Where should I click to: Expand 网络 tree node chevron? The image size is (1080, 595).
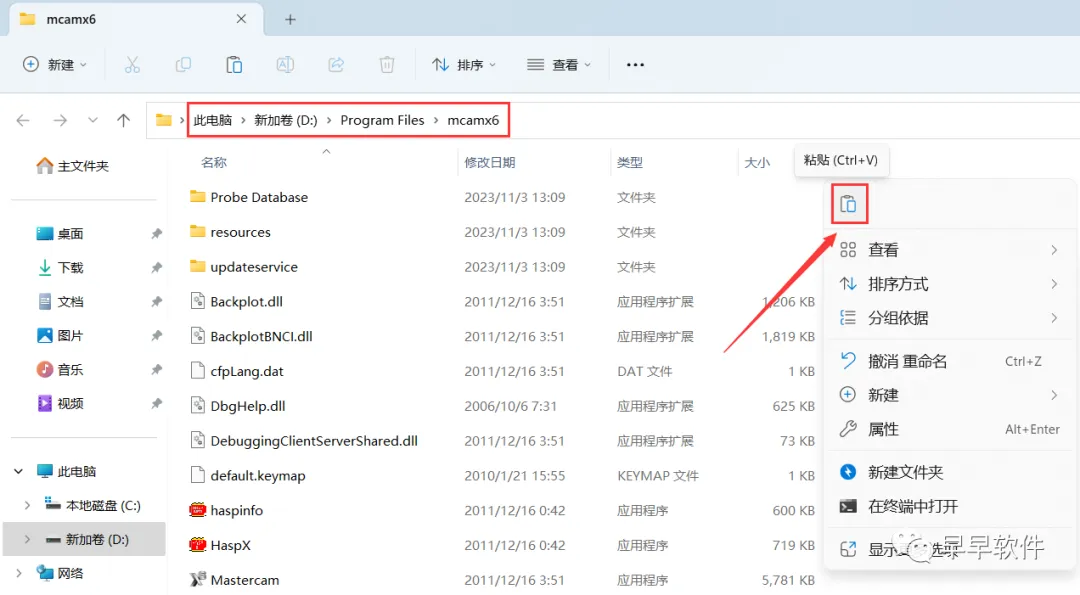coord(19,573)
